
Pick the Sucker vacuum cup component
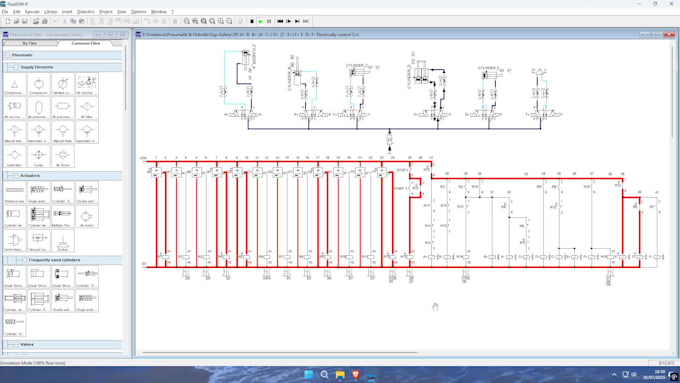(63, 241)
